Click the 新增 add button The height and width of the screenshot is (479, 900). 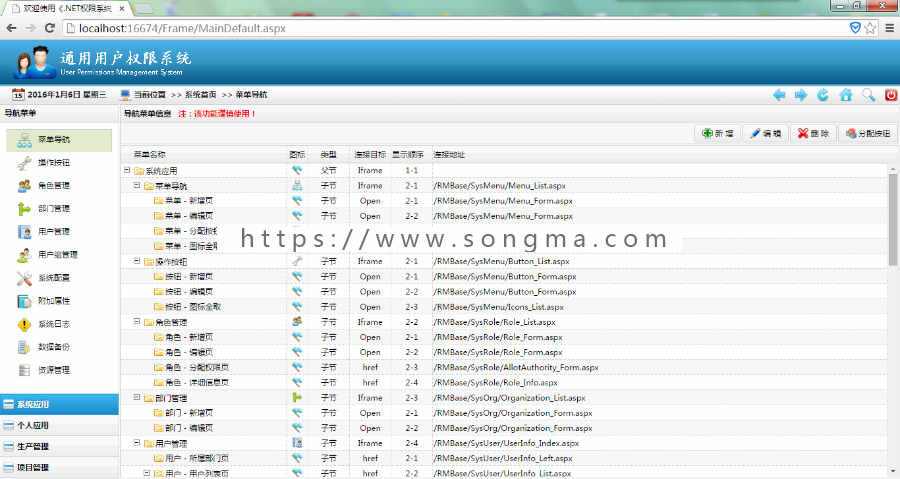[x=717, y=134]
